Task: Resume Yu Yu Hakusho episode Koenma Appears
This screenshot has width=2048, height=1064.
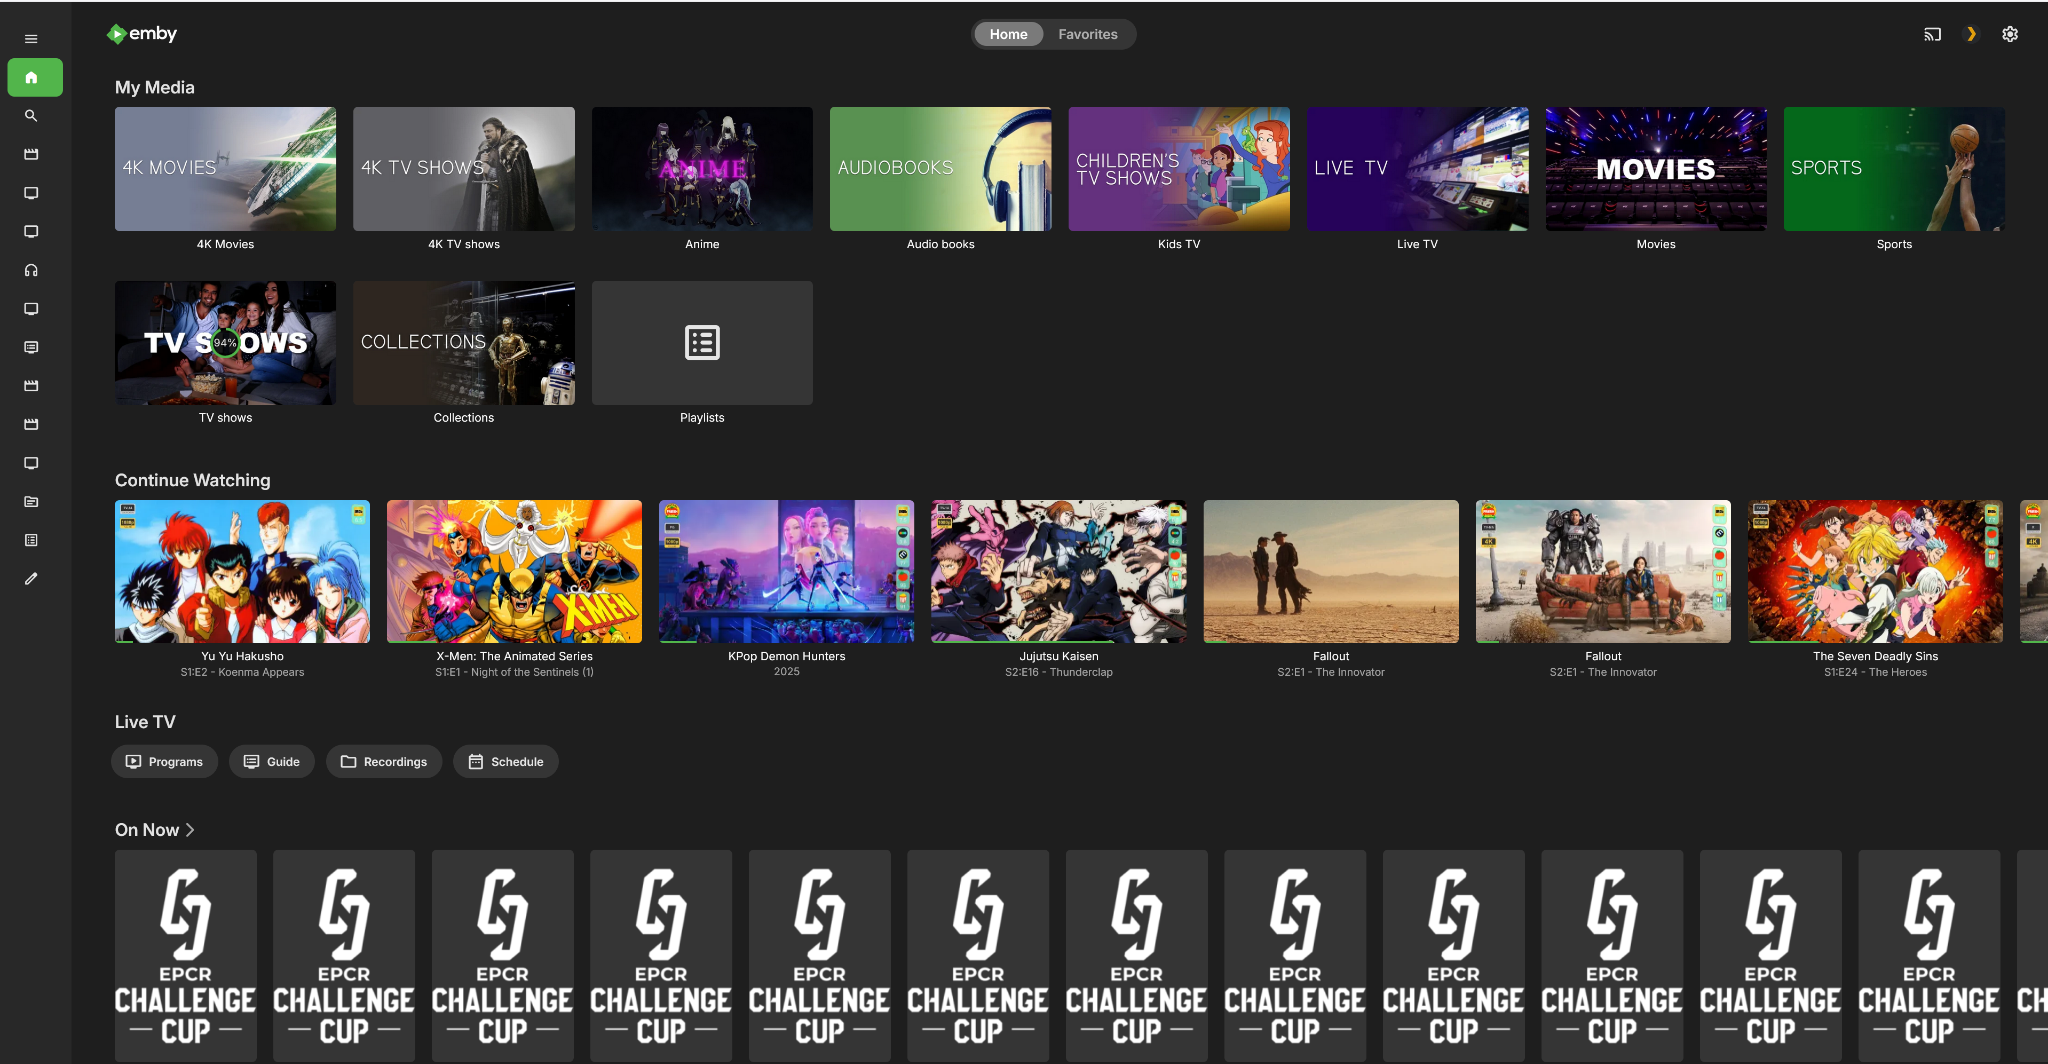Action: point(241,571)
